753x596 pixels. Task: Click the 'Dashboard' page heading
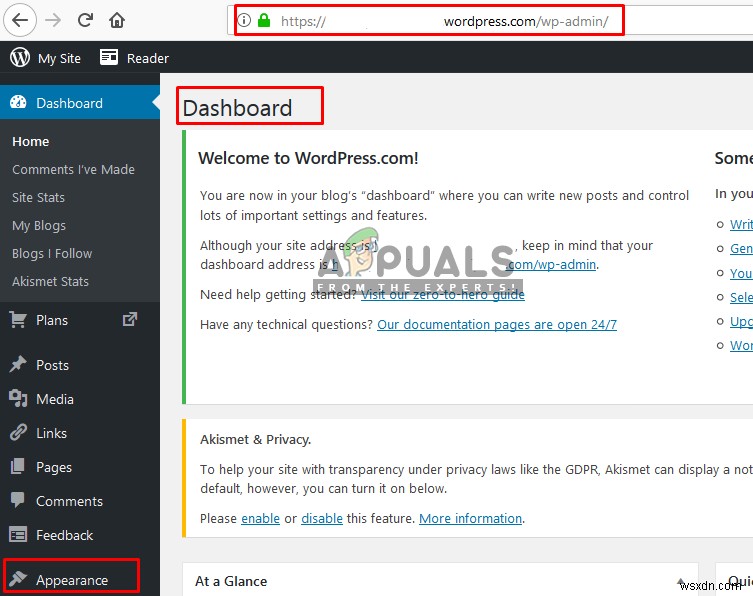237,108
